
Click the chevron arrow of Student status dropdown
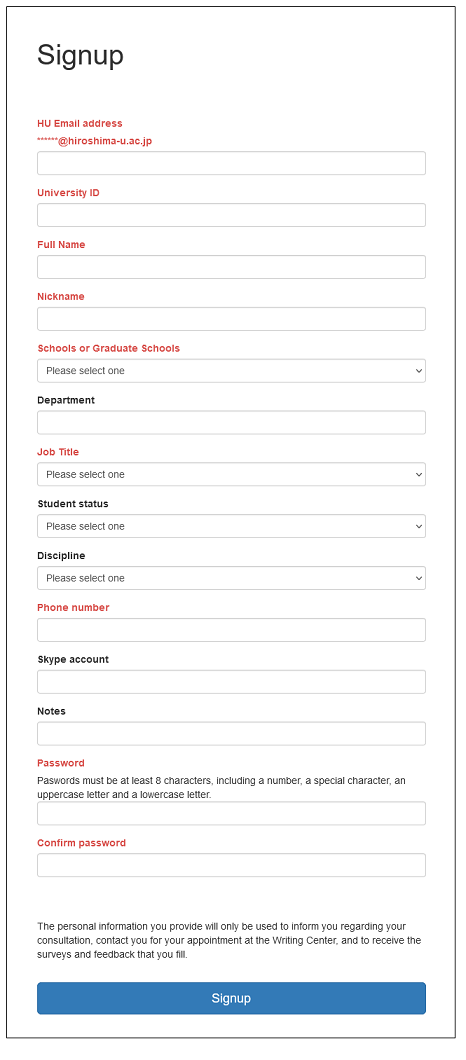click(x=419, y=527)
